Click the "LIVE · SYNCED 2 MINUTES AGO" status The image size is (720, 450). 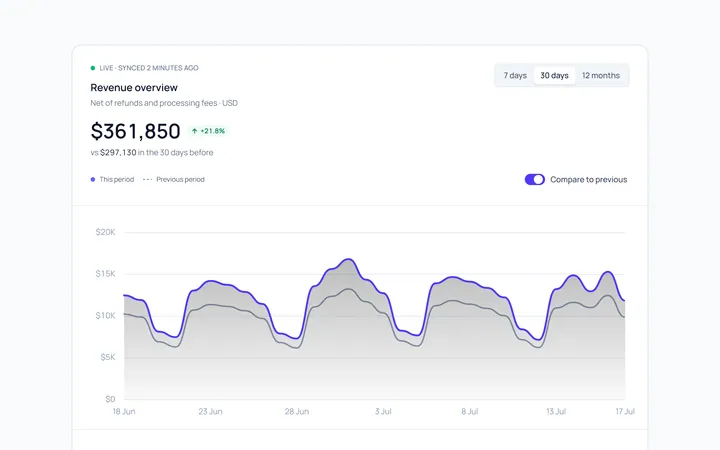tap(149, 68)
